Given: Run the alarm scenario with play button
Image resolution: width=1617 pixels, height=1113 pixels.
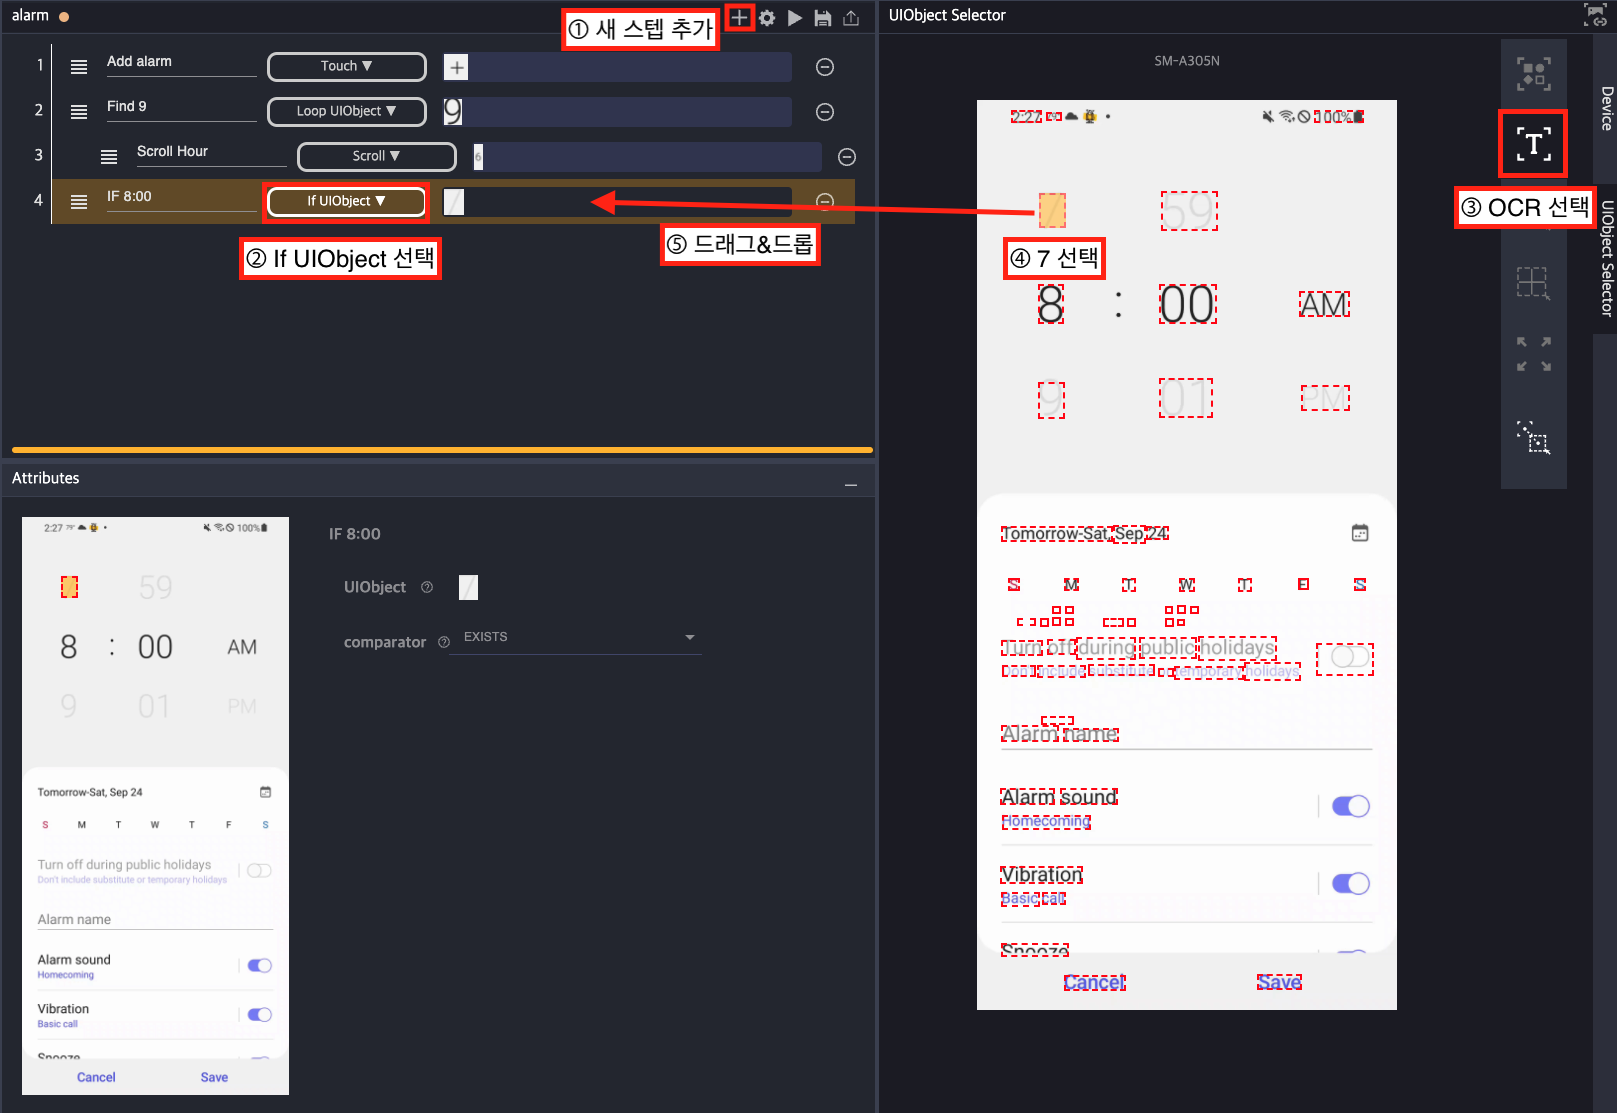Looking at the screenshot, I should 795,18.
